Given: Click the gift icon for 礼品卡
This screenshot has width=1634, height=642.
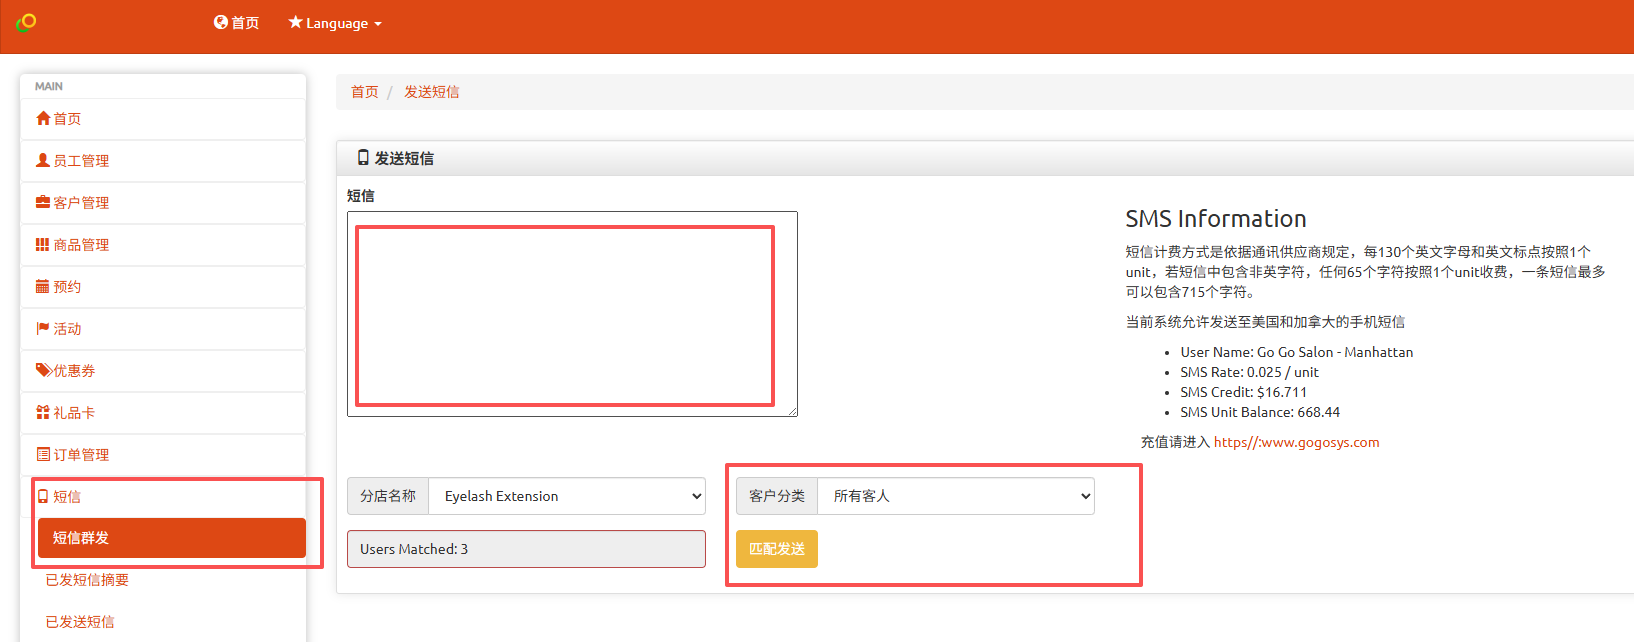Looking at the screenshot, I should click(43, 412).
